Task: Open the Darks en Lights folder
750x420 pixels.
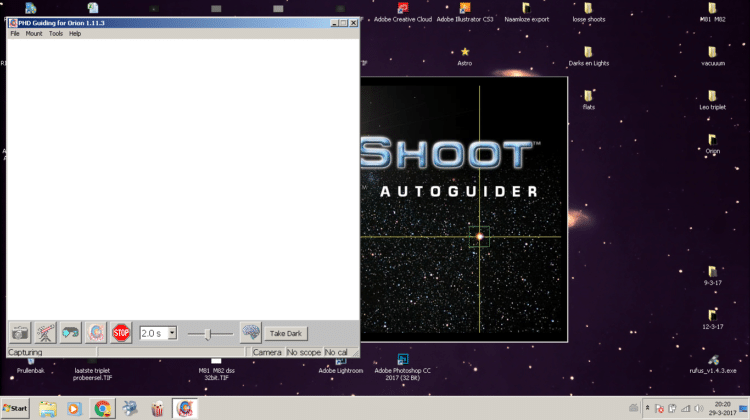Action: point(589,56)
